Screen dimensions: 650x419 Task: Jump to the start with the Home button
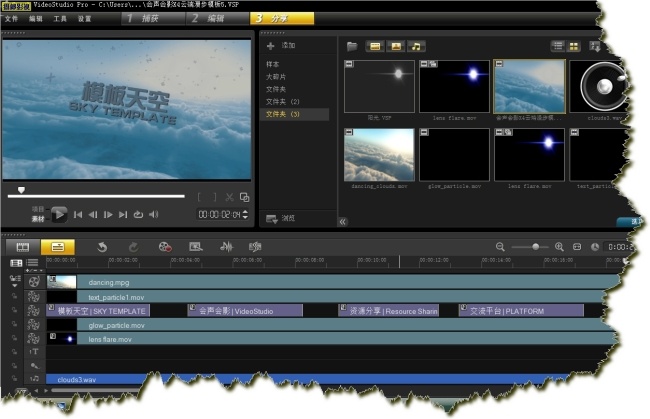pyautogui.click(x=78, y=214)
